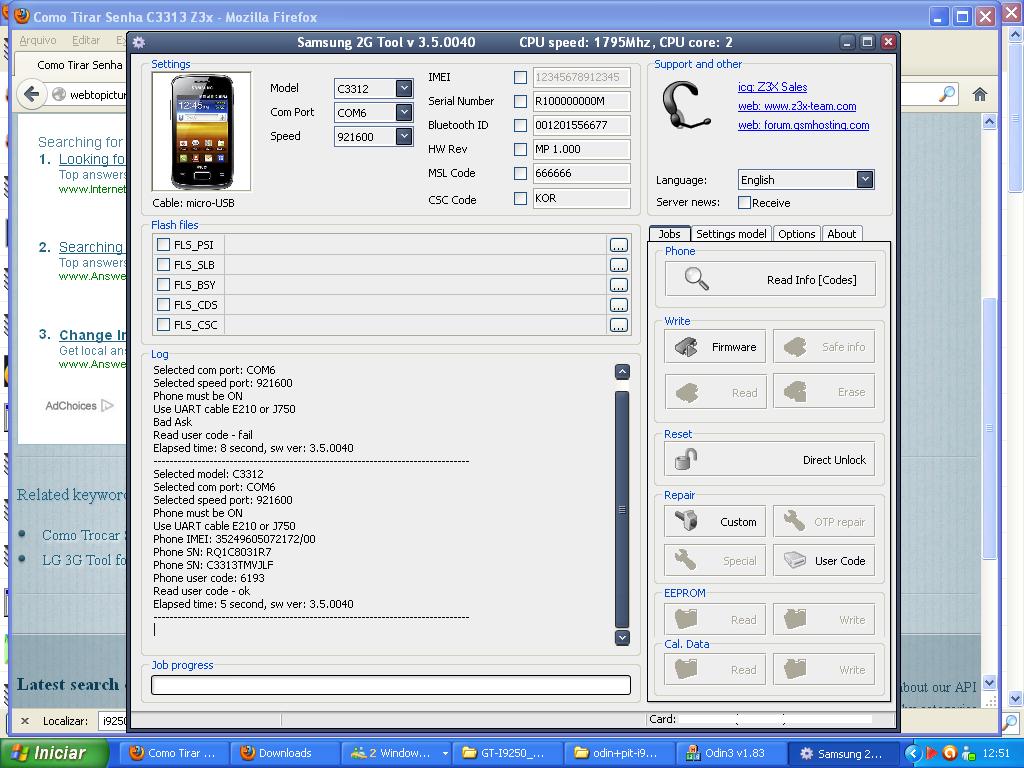Image resolution: width=1024 pixels, height=768 pixels.
Task: Click Firefox back arrow button
Action: click(x=31, y=95)
